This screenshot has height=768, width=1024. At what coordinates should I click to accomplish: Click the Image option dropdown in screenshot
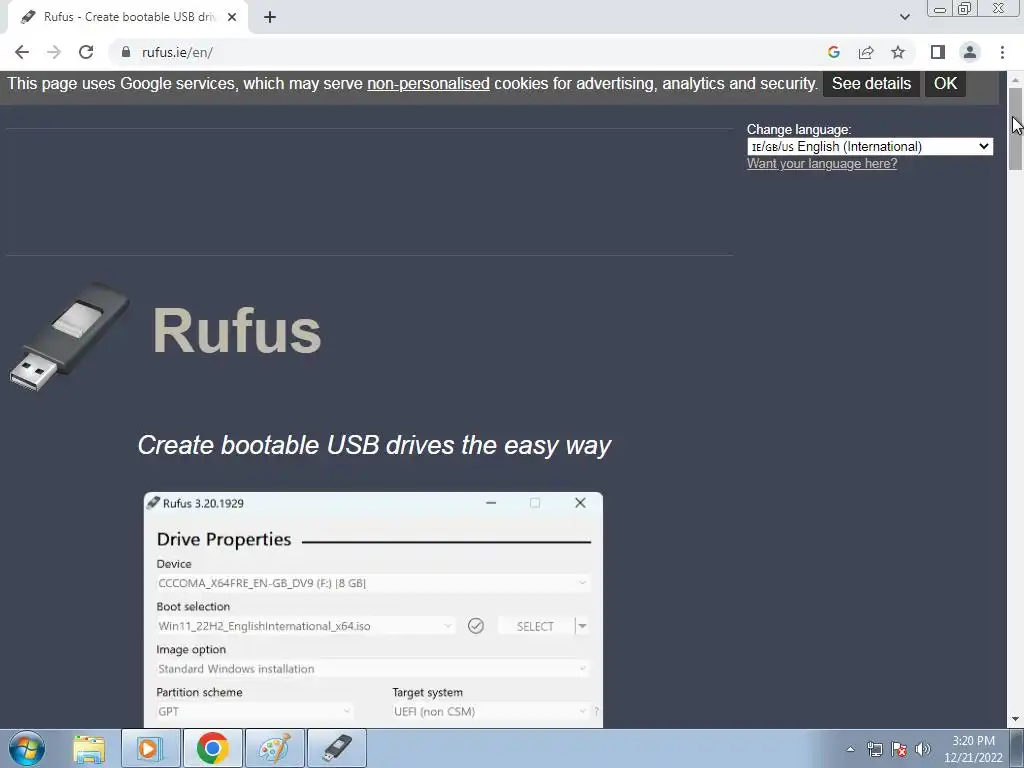coord(374,669)
